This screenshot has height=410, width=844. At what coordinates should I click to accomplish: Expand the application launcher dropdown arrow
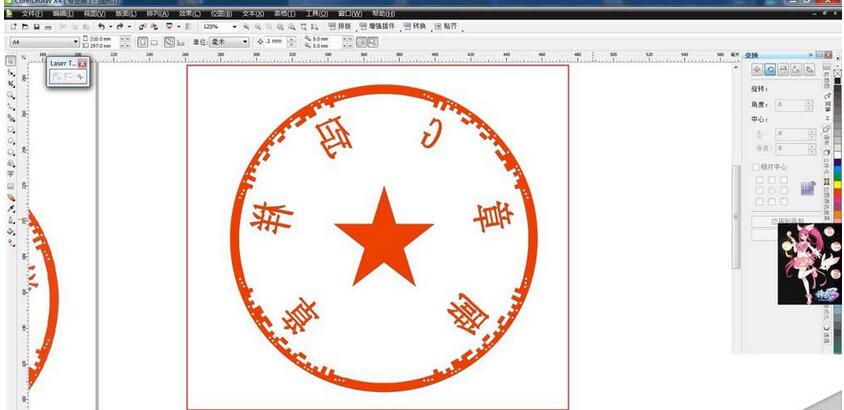pos(178,26)
